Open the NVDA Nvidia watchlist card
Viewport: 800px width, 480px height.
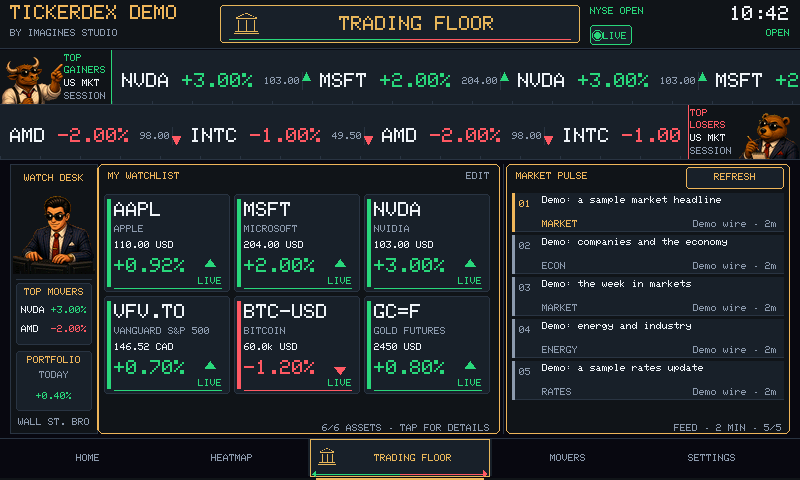[x=427, y=243]
